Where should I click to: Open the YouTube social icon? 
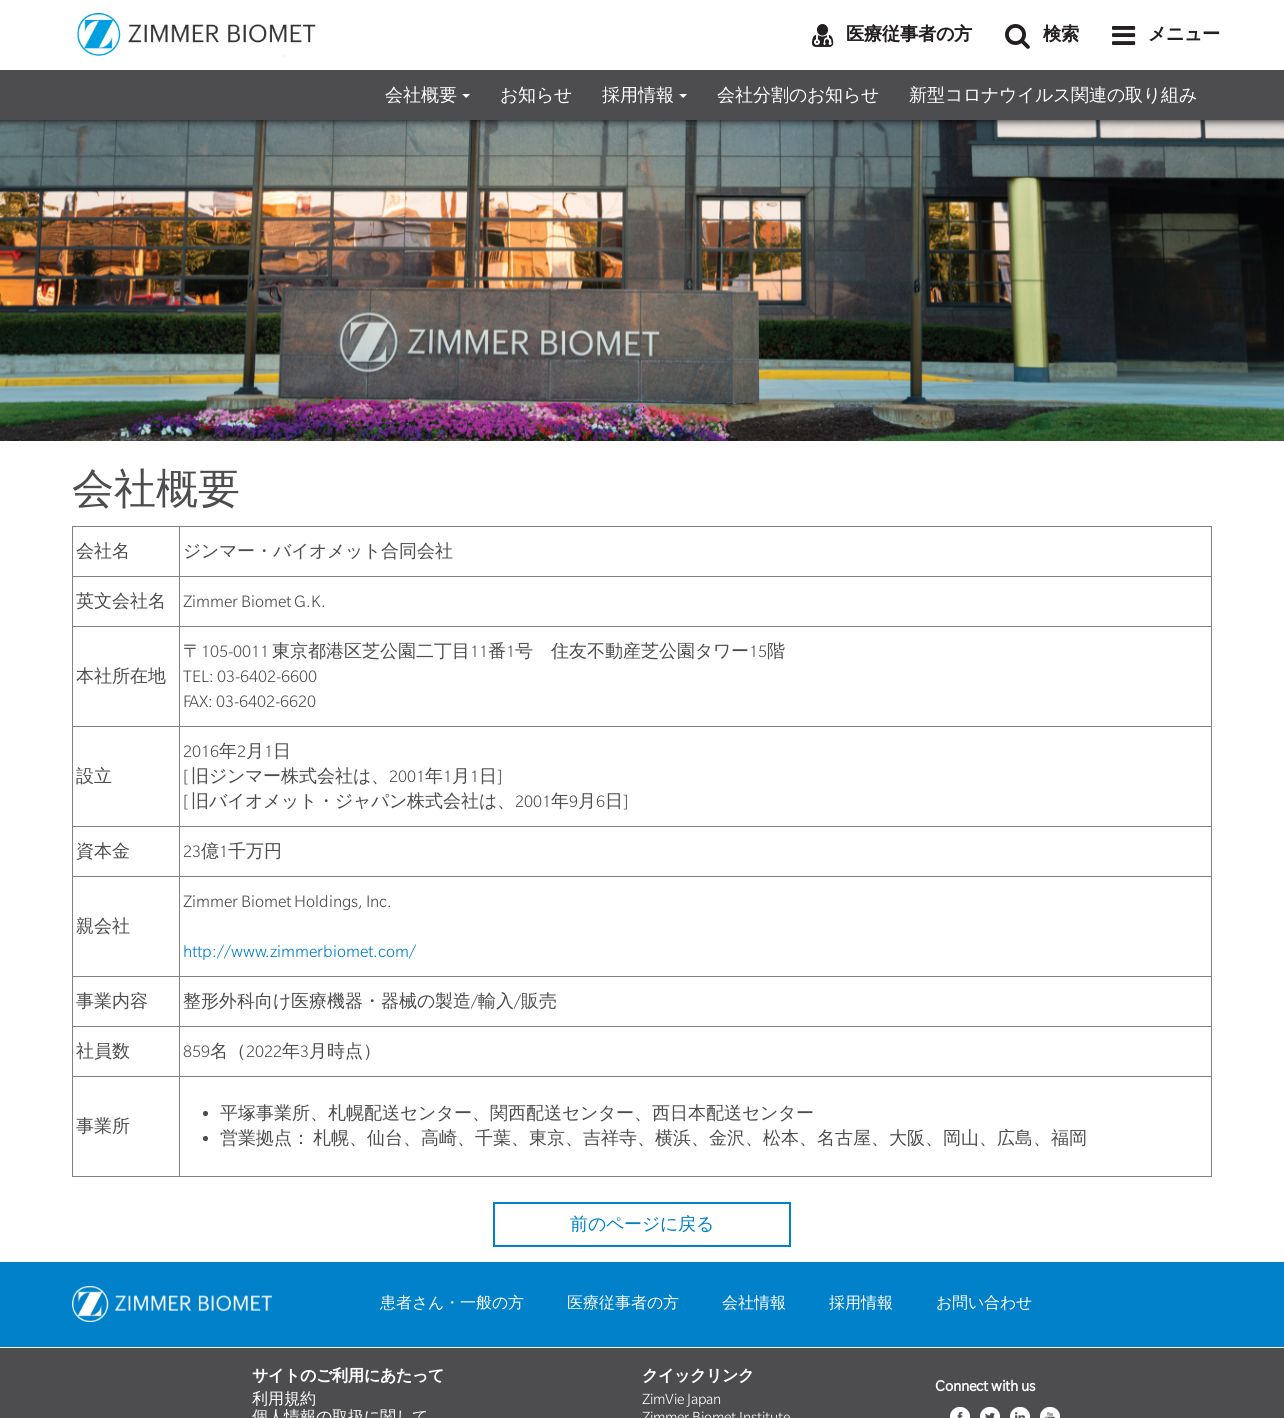(1050, 1414)
